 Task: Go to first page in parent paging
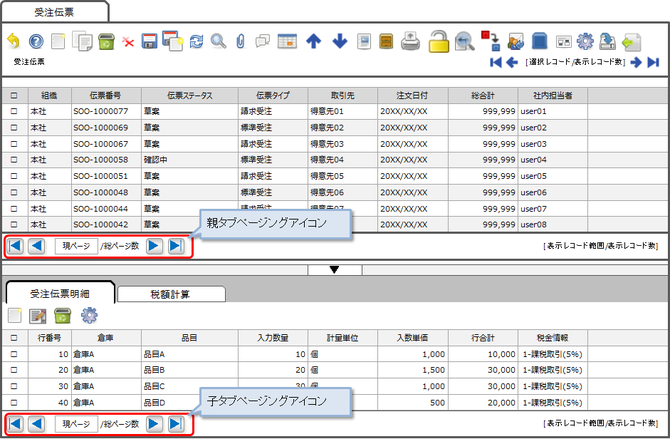(15, 246)
